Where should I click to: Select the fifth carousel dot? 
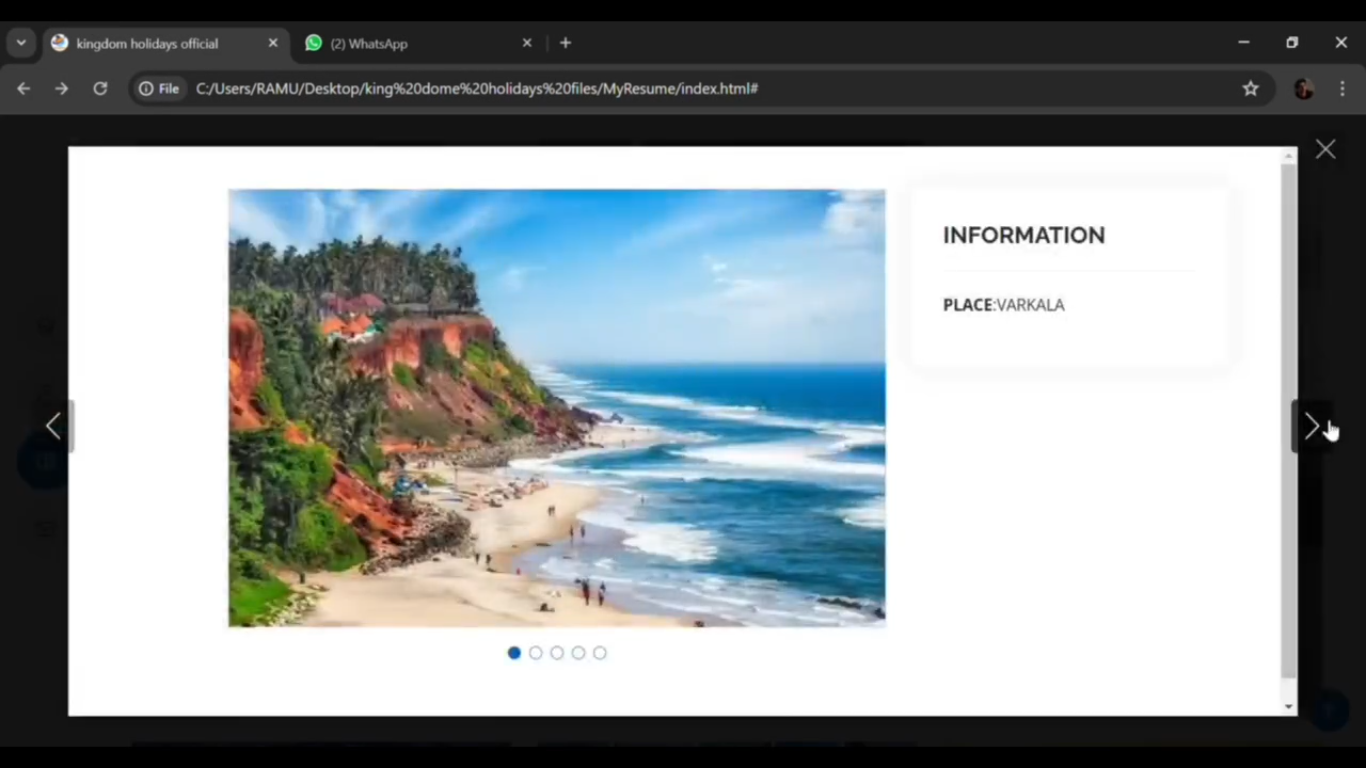600,653
